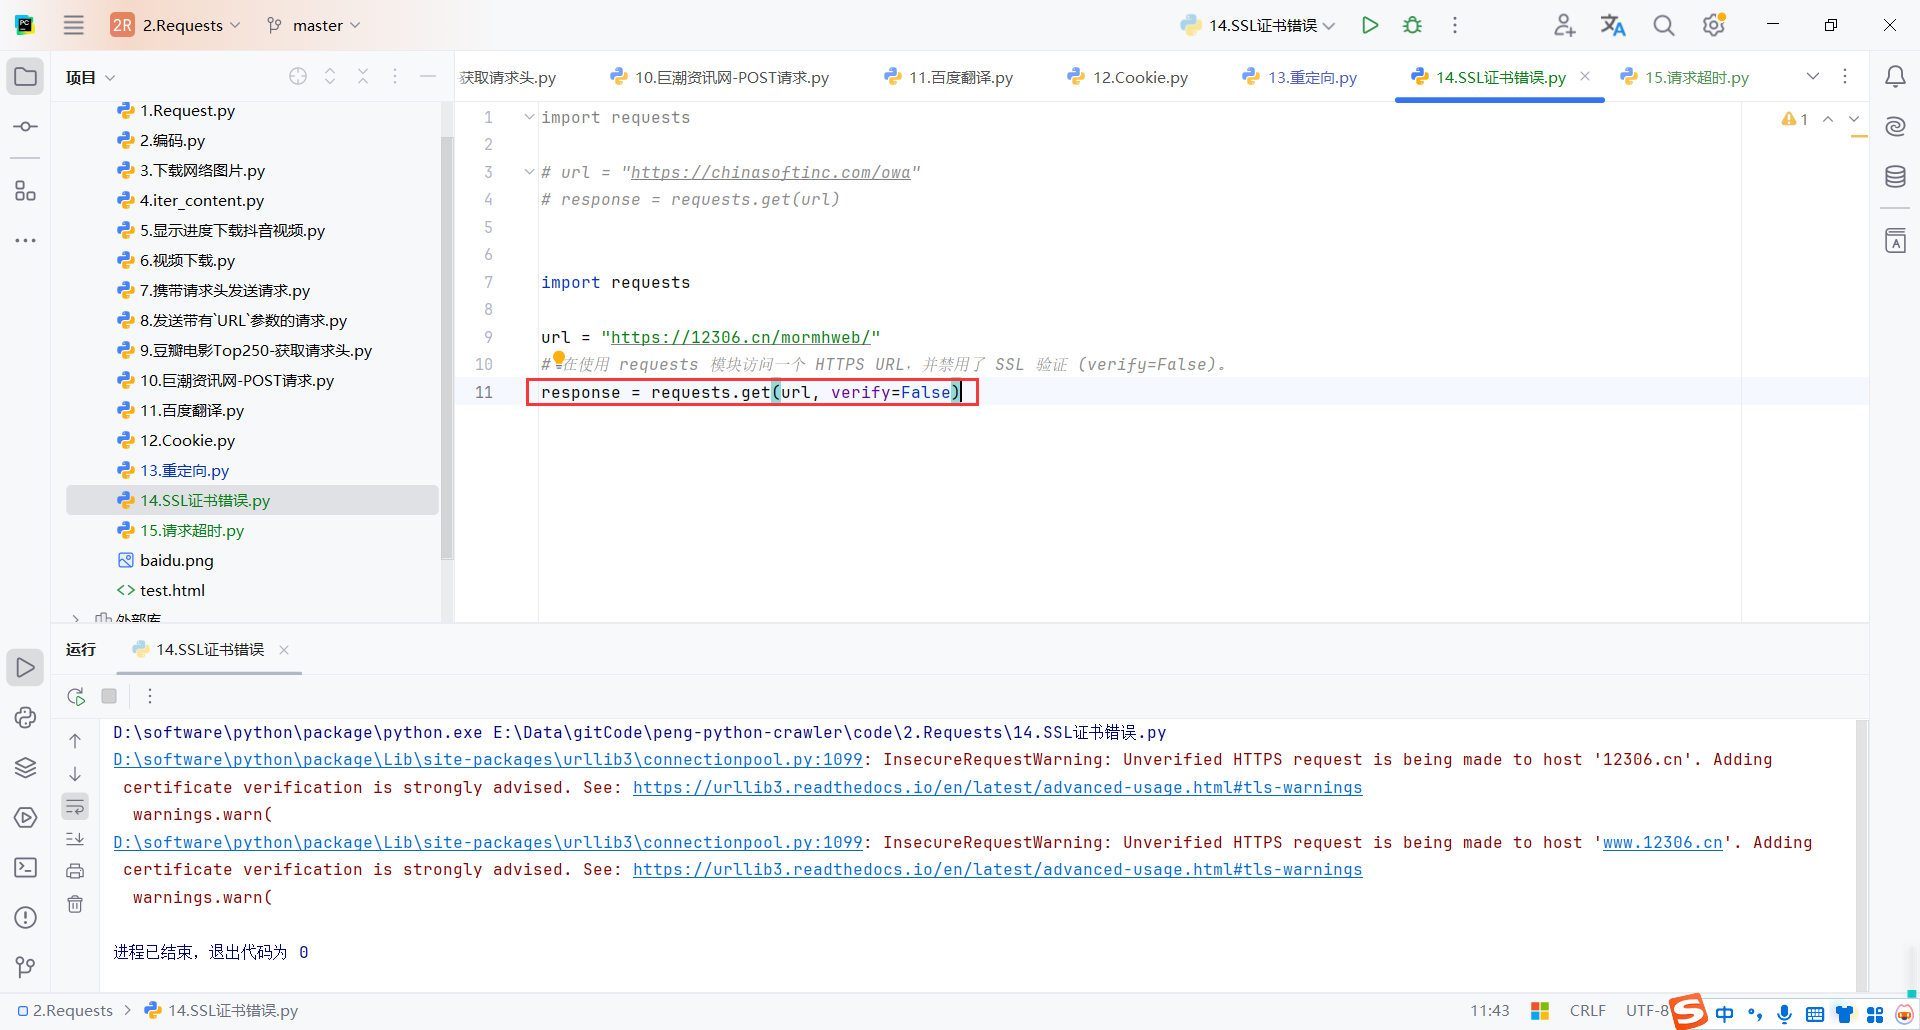Open the Structure tool window
The image size is (1920, 1030).
point(25,190)
